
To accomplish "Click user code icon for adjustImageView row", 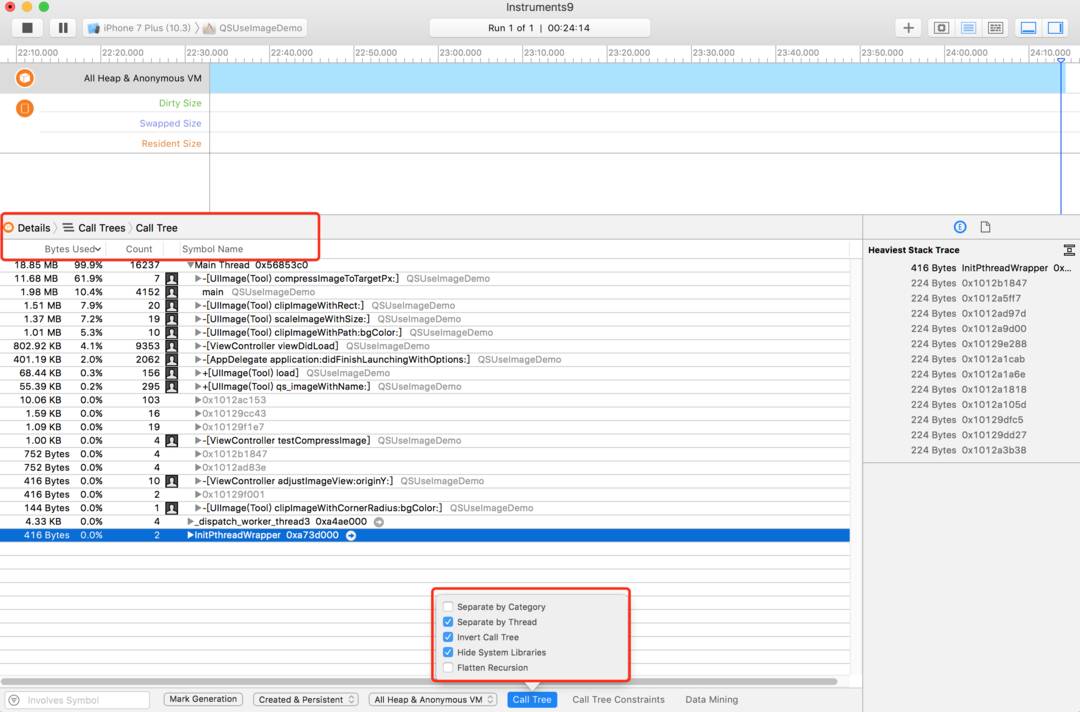I will pyautogui.click(x=172, y=481).
